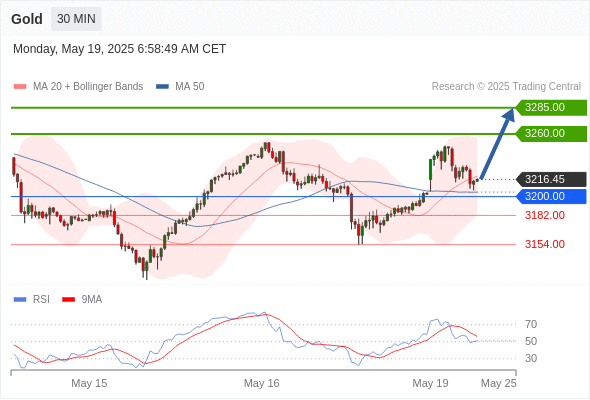Click the blue MA 50 legend swatch

point(162,87)
